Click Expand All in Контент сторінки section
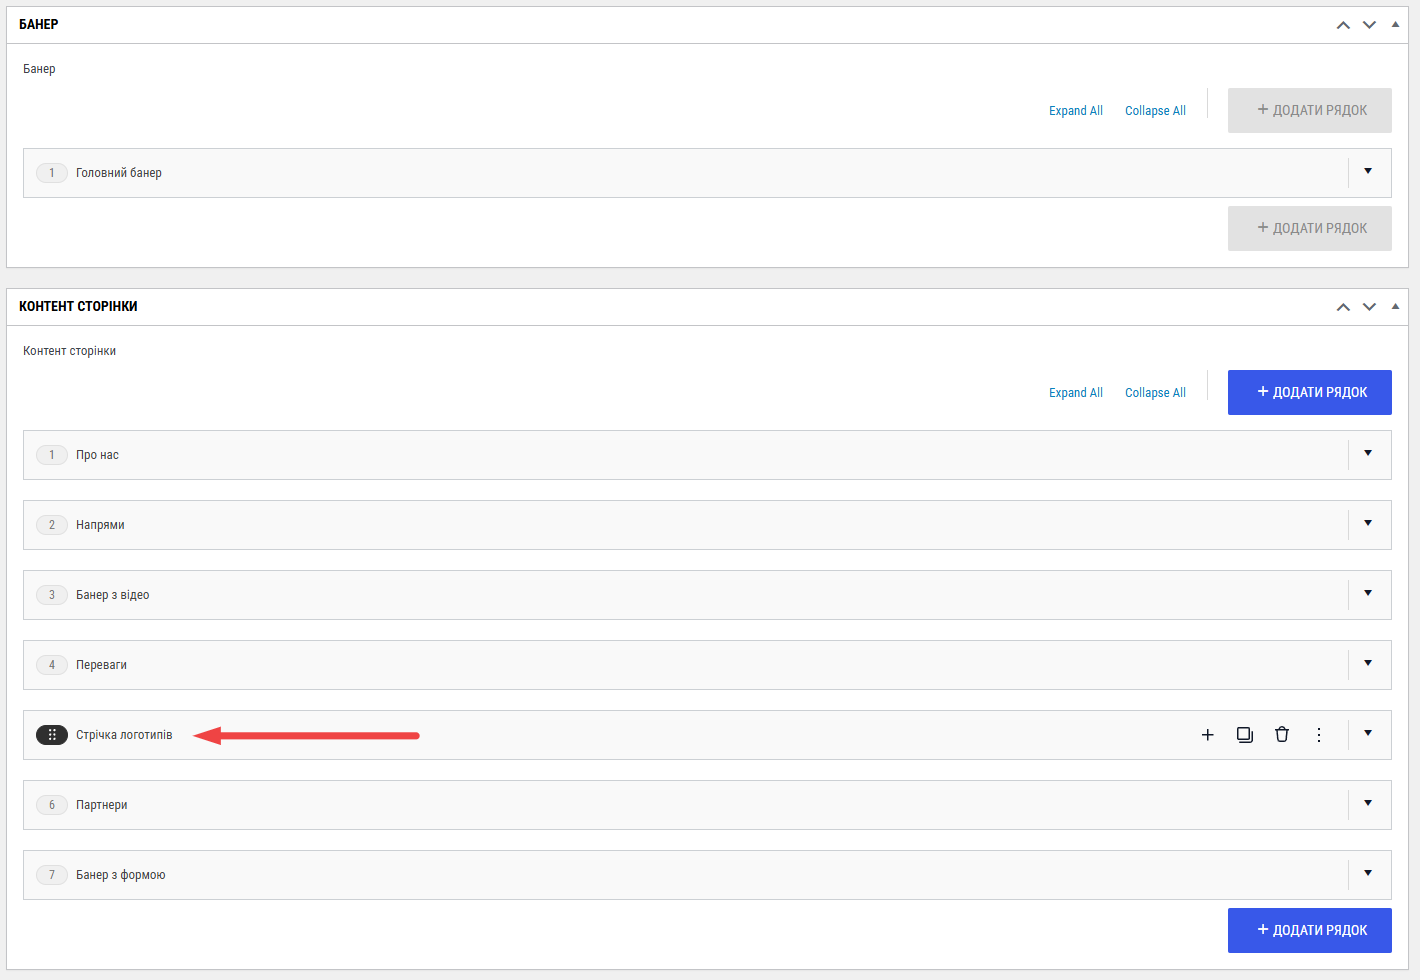Screen dimensions: 1420x980 [x=1076, y=393]
